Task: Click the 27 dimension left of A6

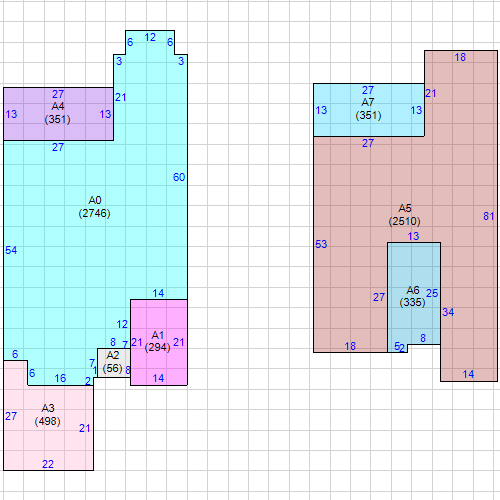Action: click(379, 297)
